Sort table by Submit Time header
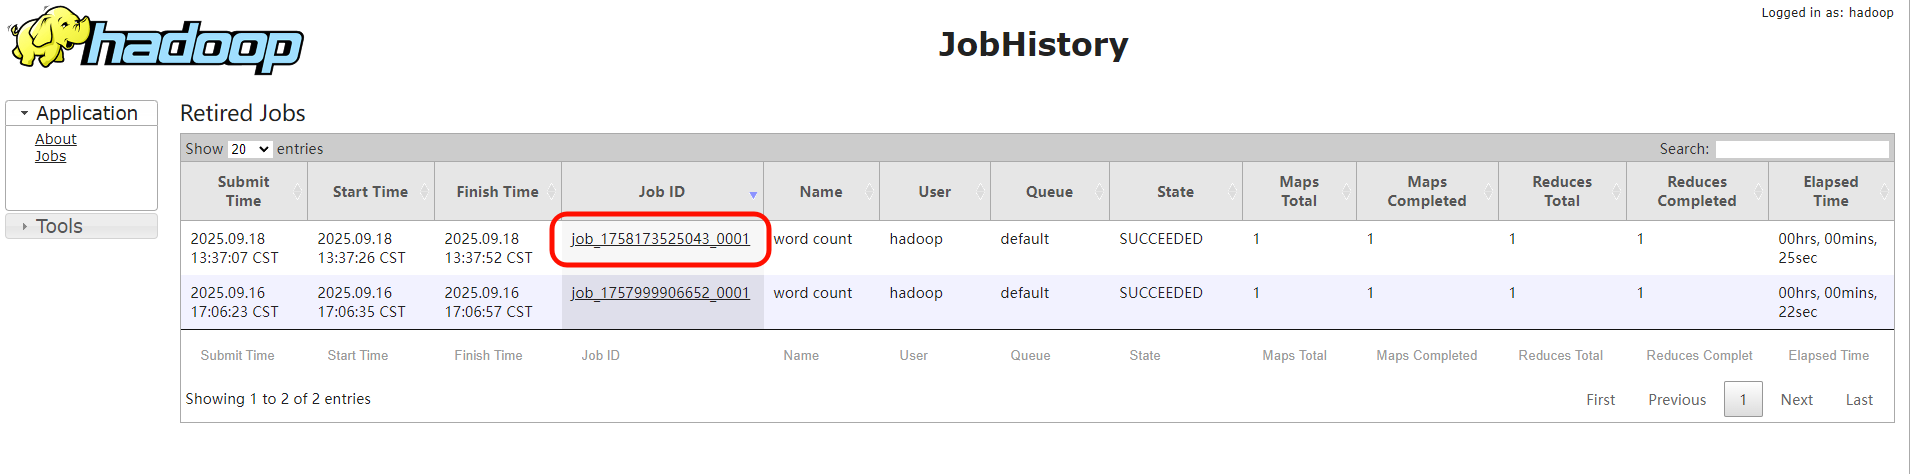1910x474 pixels. point(243,191)
